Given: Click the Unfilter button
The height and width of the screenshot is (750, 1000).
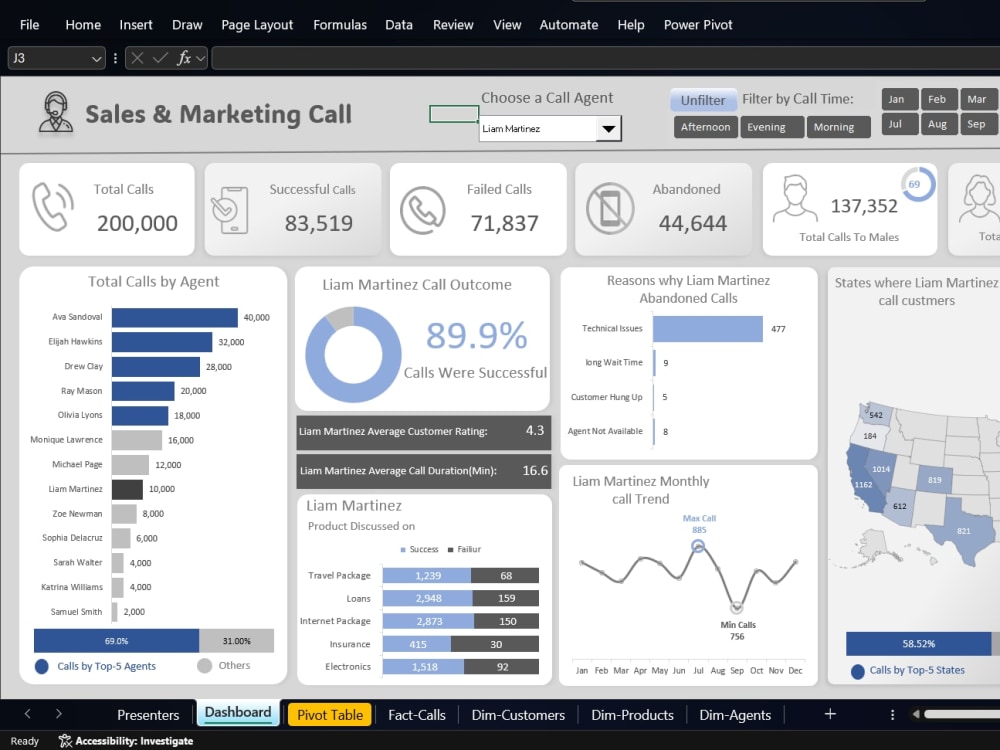Looking at the screenshot, I should click(703, 100).
